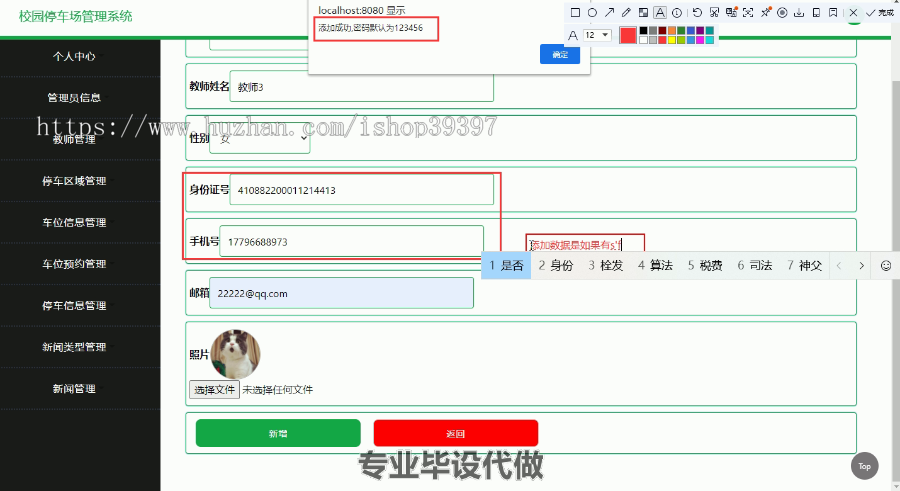Click the scissors screenshot icon
Screen dimensions: 900x491
coord(714,13)
